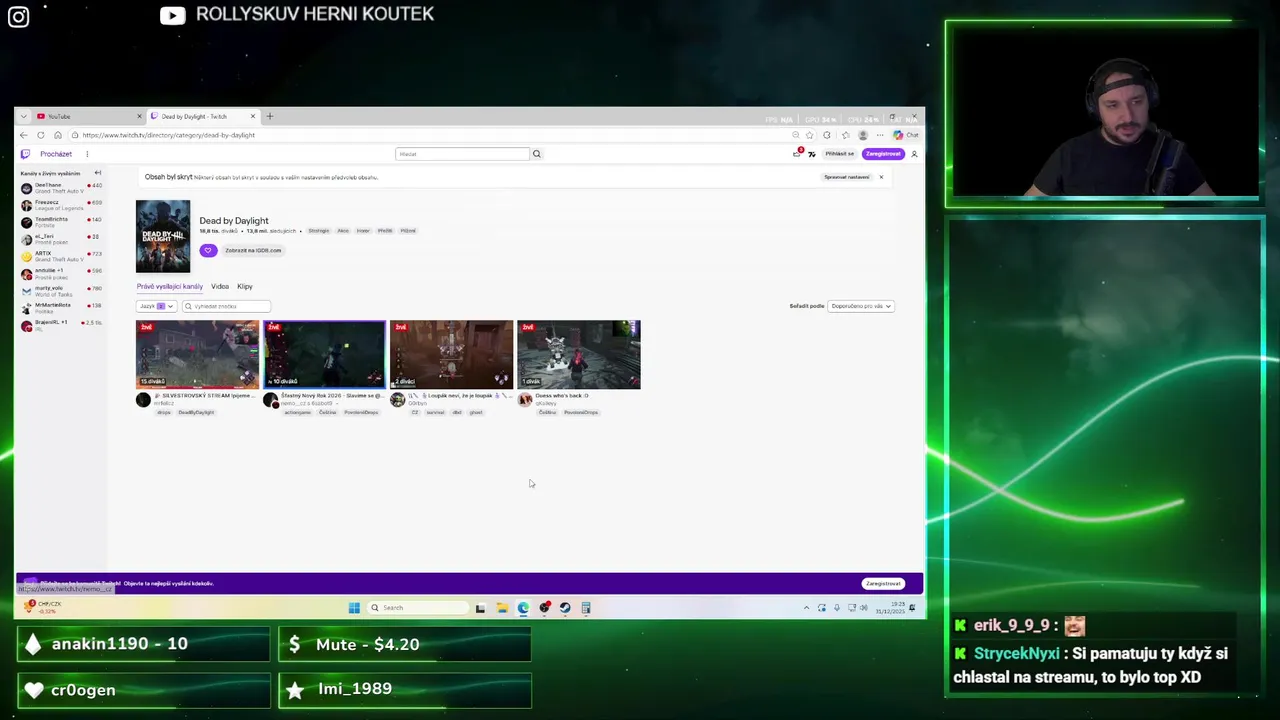Go back with the browser back arrow

[24, 135]
